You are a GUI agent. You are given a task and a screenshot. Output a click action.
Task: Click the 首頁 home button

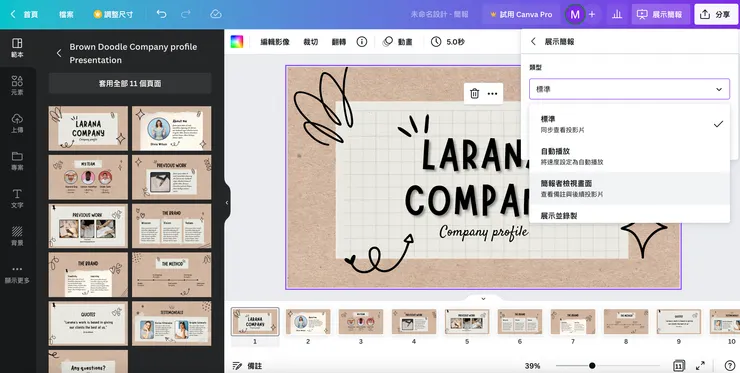[25, 14]
